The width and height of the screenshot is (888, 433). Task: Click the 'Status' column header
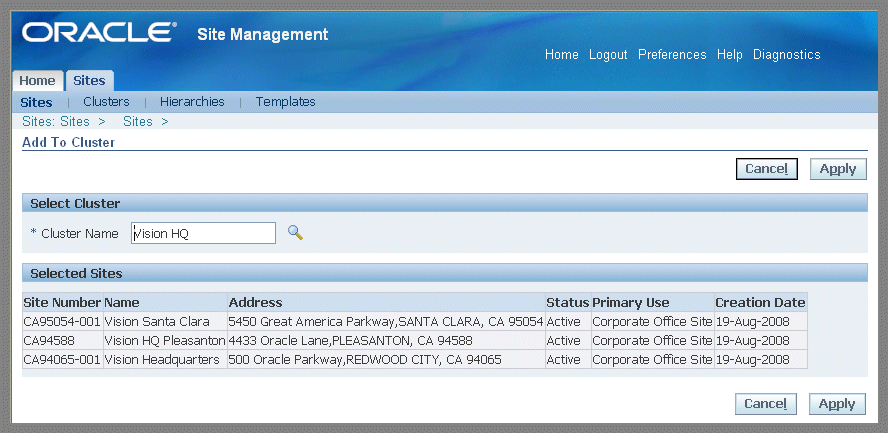pos(567,302)
